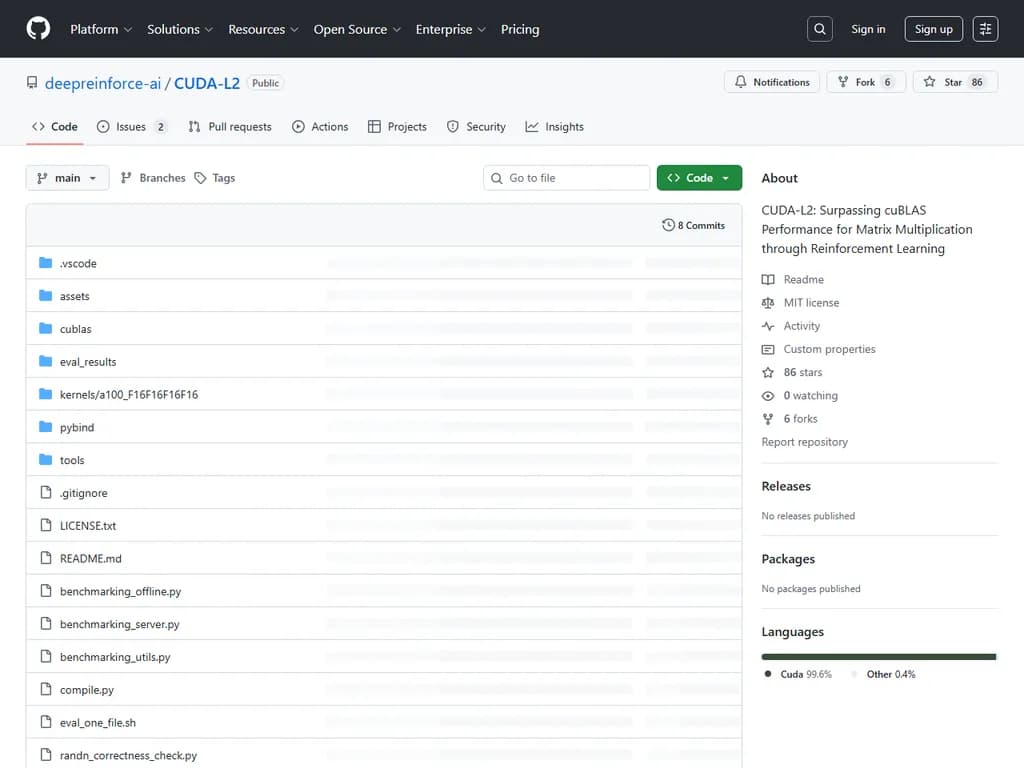Expand the Platform menu in header
This screenshot has height=768, width=1024.
(100, 29)
